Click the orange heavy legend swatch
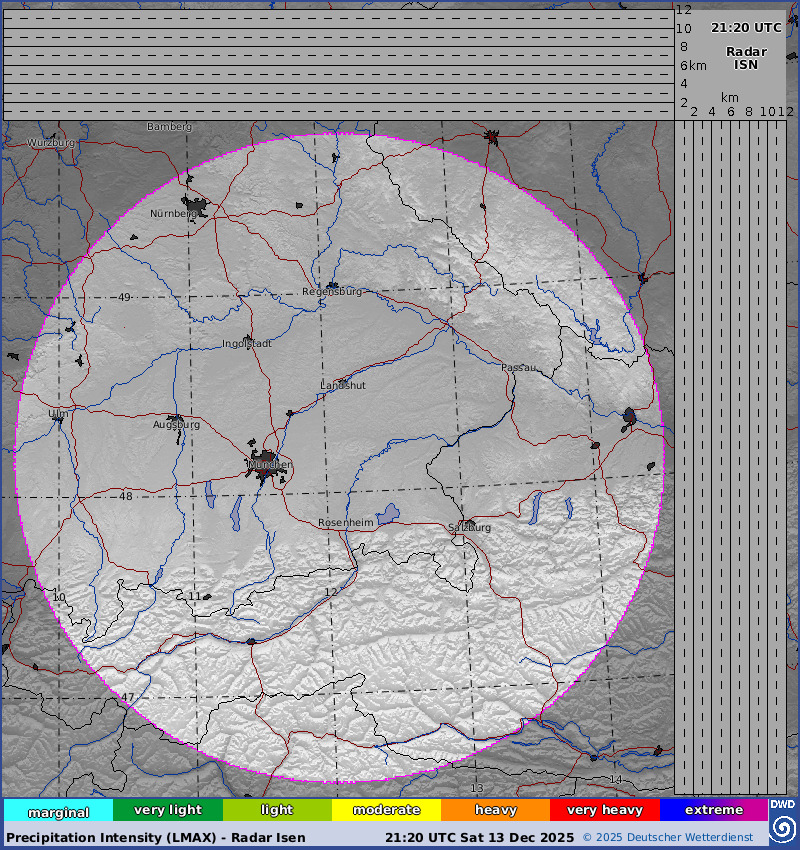 click(496, 810)
